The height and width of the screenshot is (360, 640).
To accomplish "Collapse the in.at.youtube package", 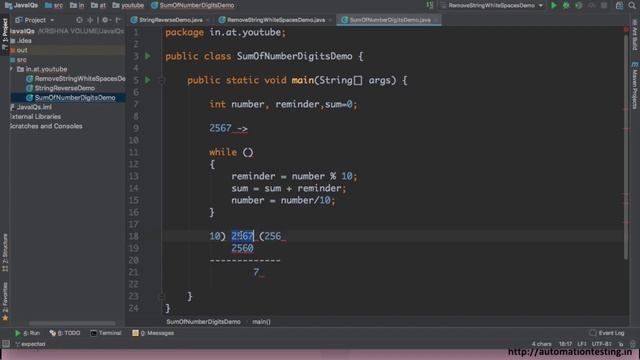I will tap(11, 69).
